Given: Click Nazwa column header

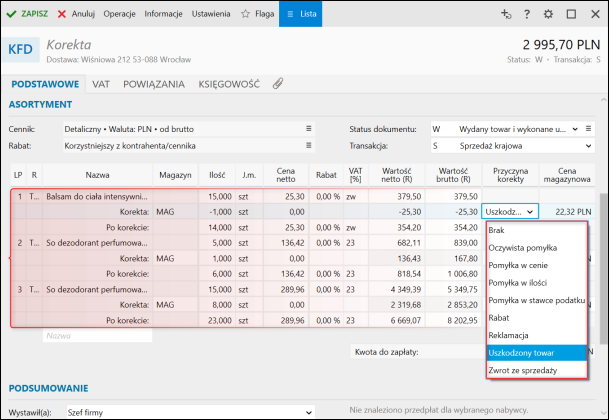Looking at the screenshot, I should coord(97,175).
